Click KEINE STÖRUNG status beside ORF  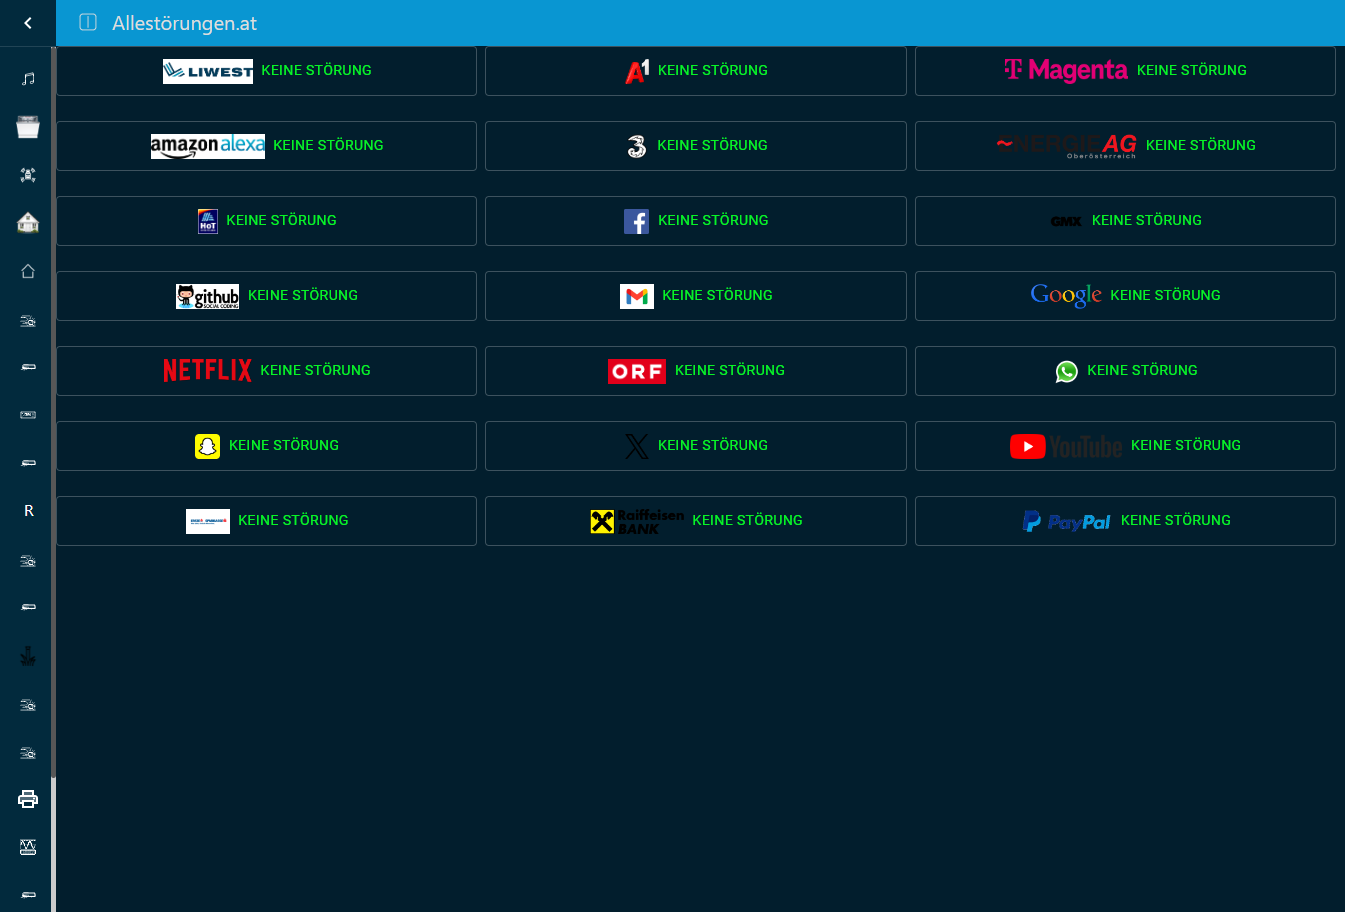coord(730,370)
